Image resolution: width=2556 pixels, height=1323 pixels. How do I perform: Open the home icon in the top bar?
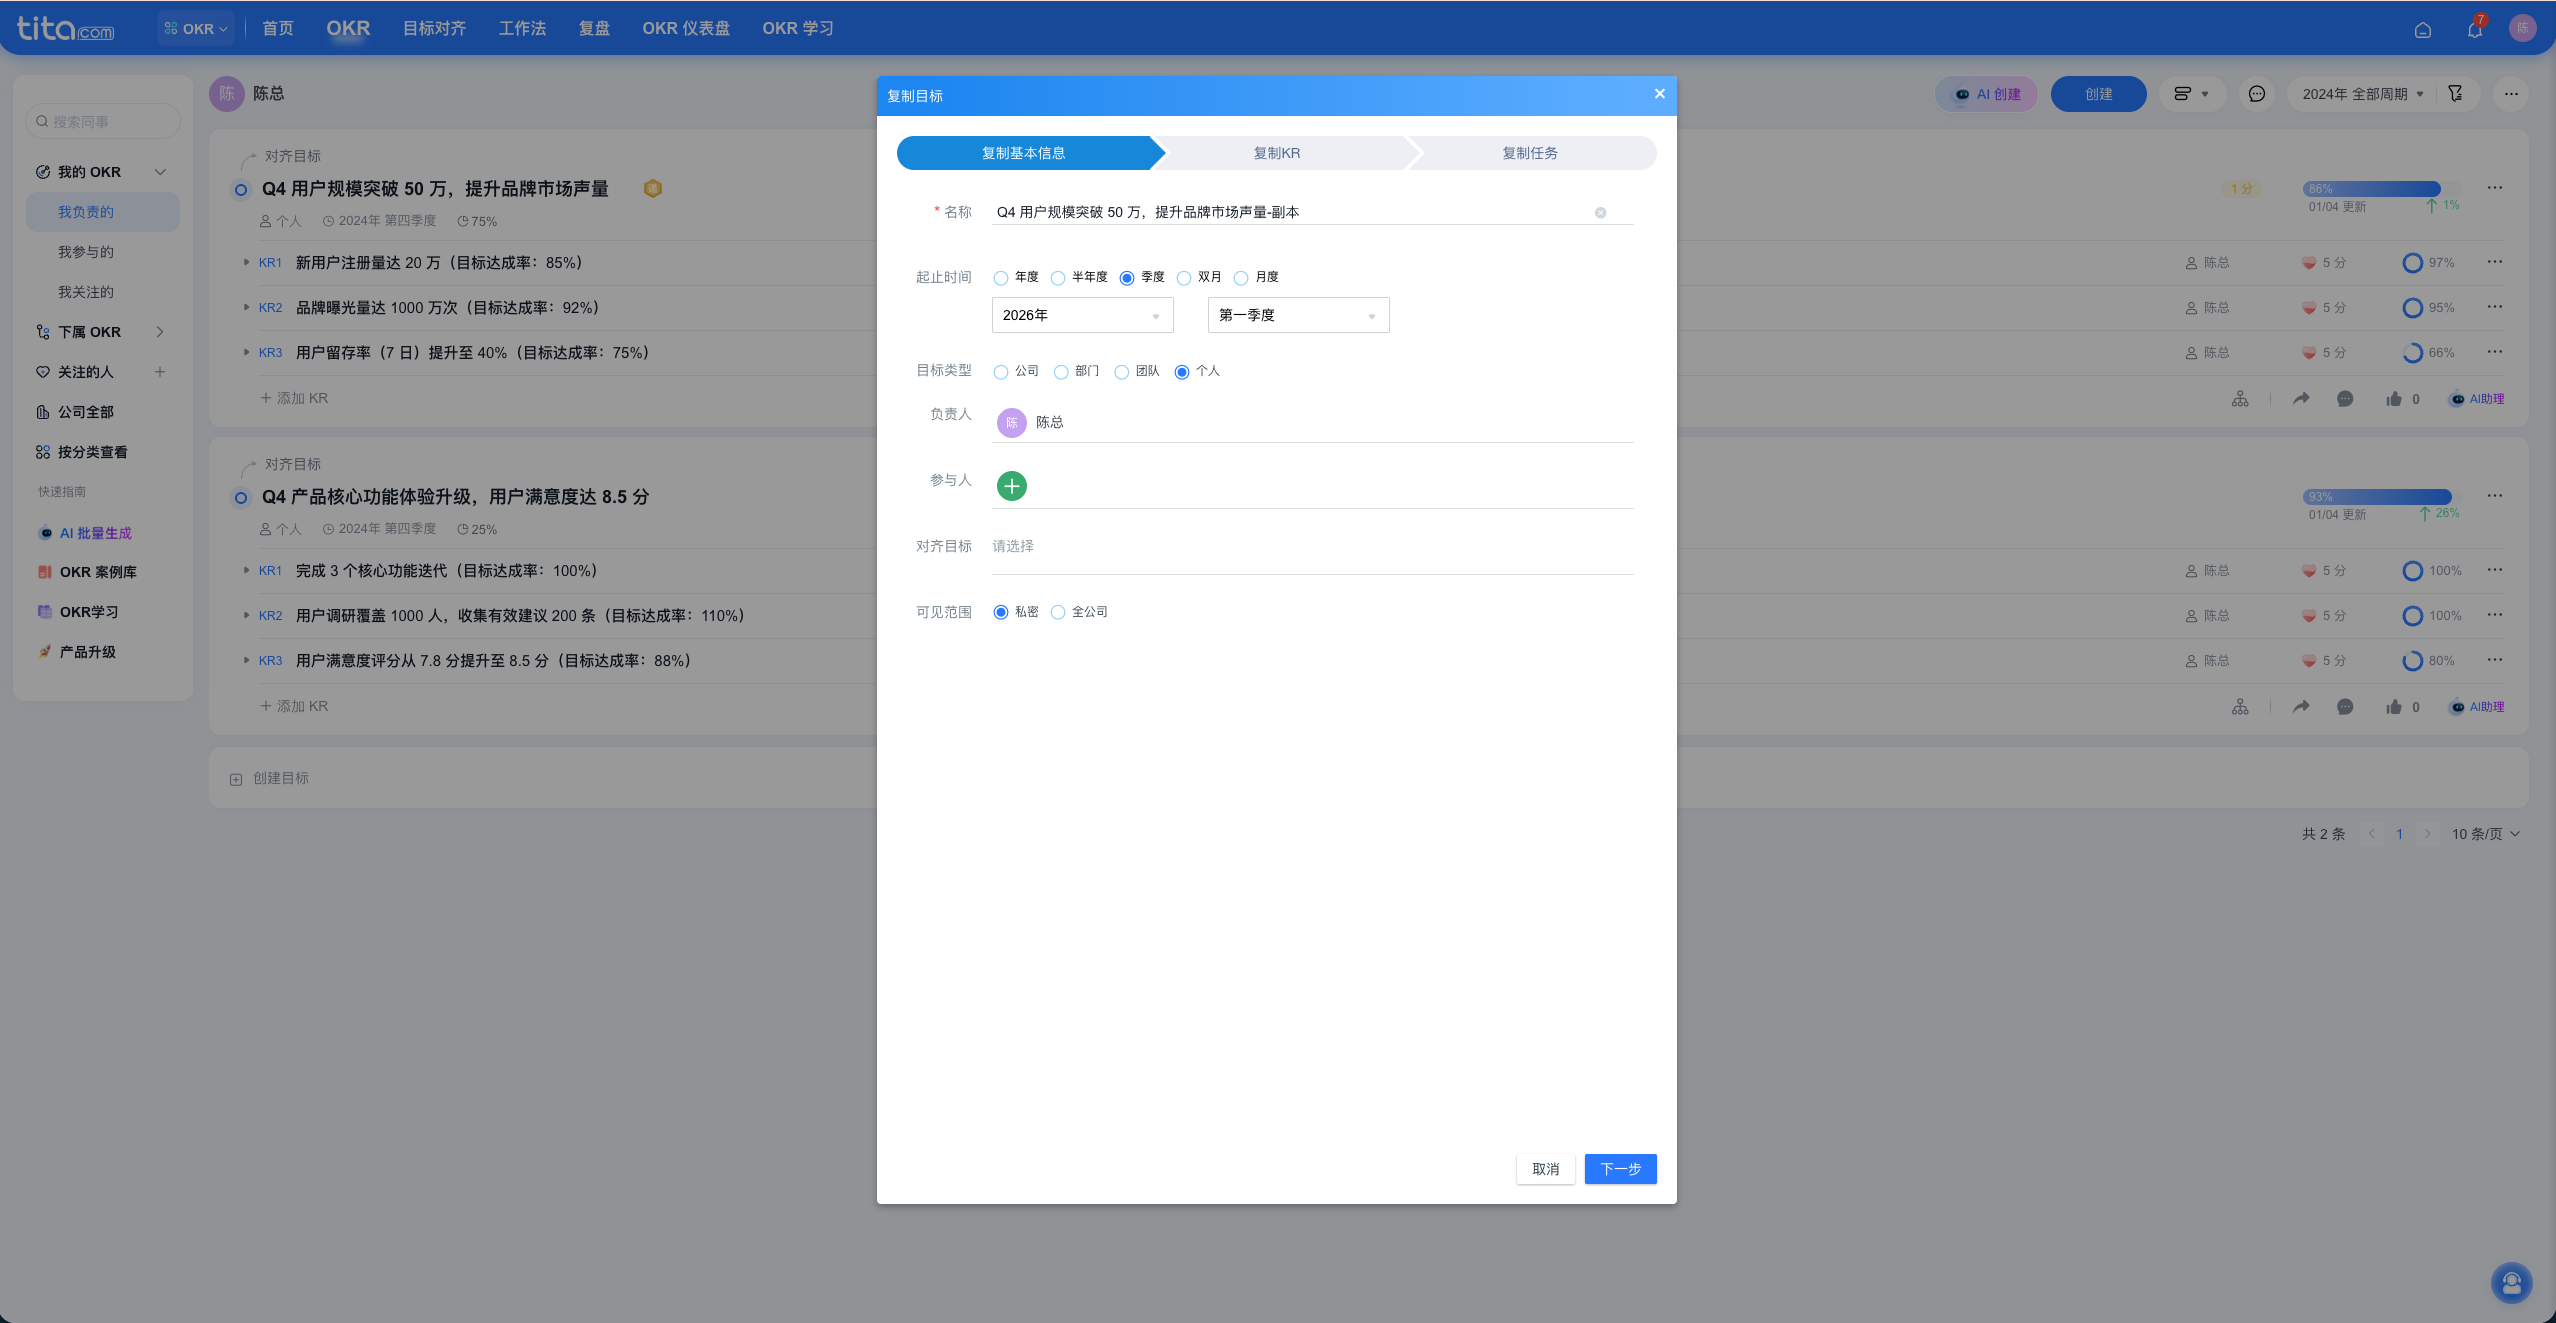(x=2423, y=30)
